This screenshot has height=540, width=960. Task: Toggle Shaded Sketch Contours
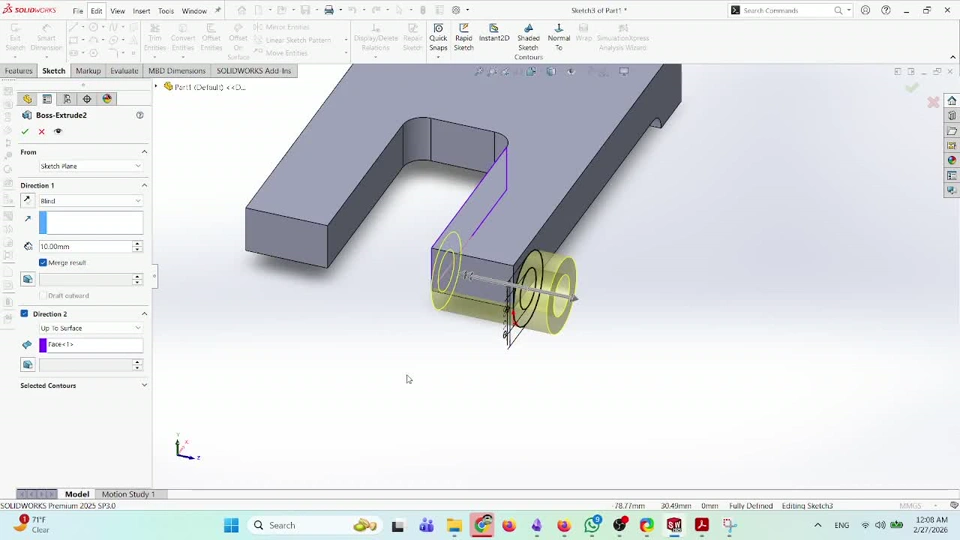coord(528,42)
